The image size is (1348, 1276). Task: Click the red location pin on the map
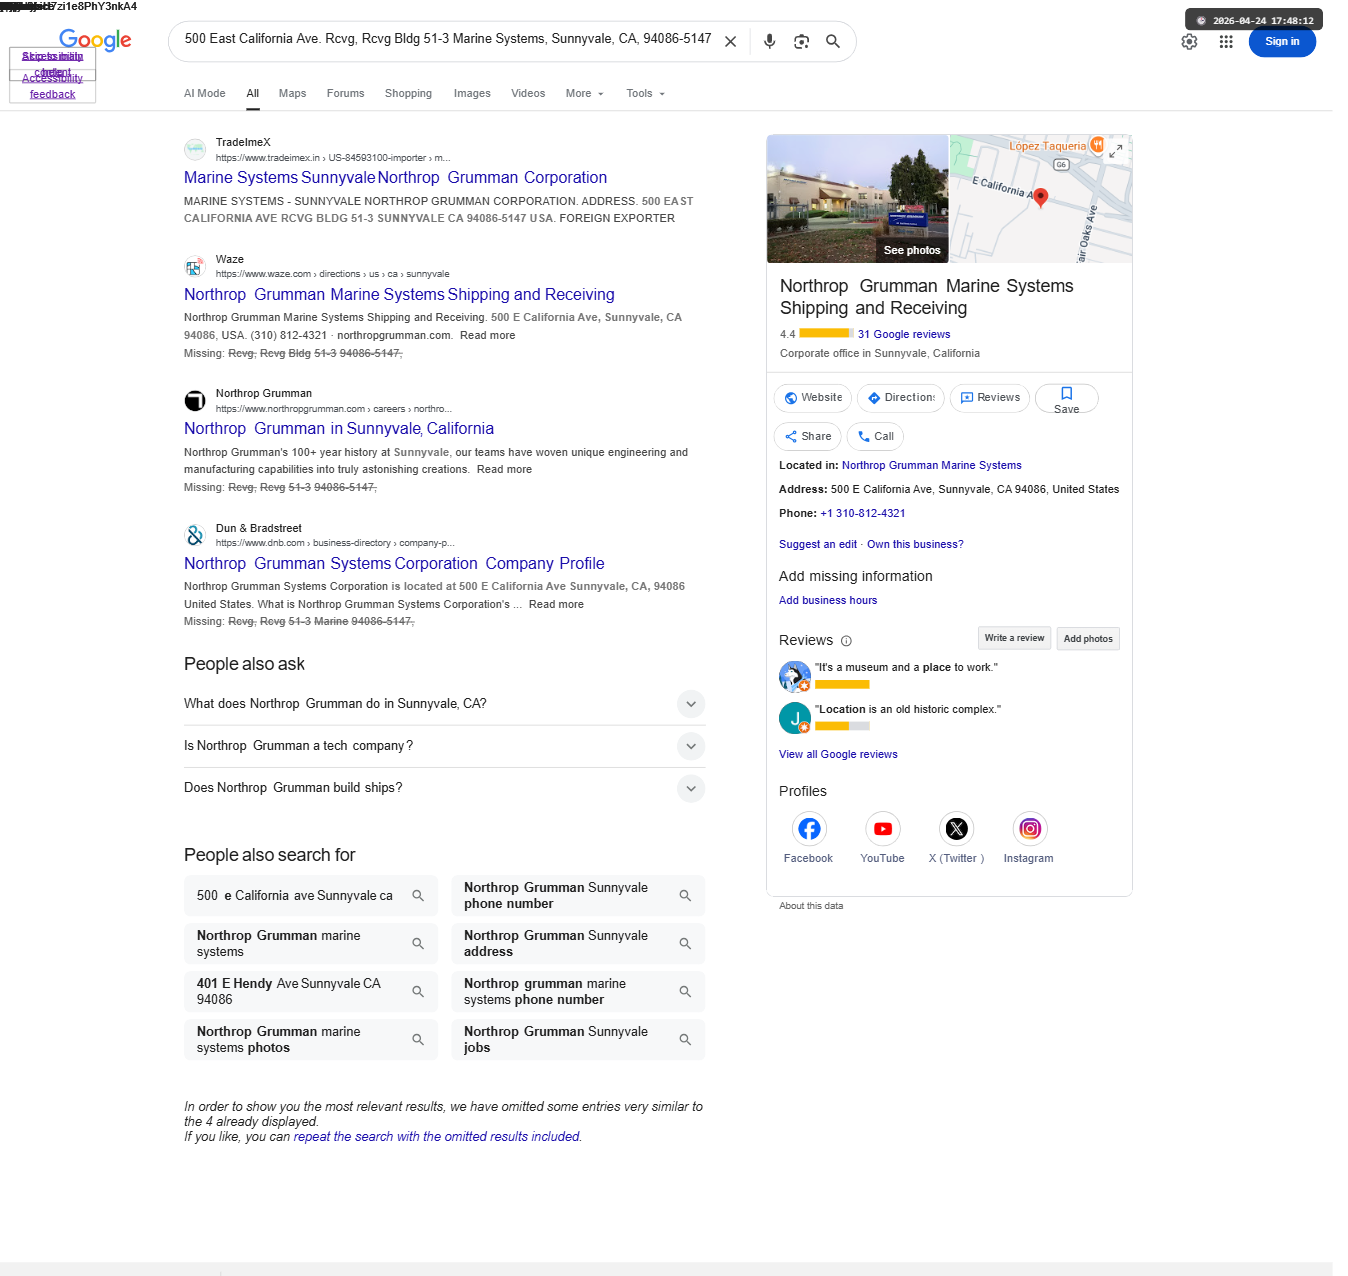click(x=1041, y=197)
